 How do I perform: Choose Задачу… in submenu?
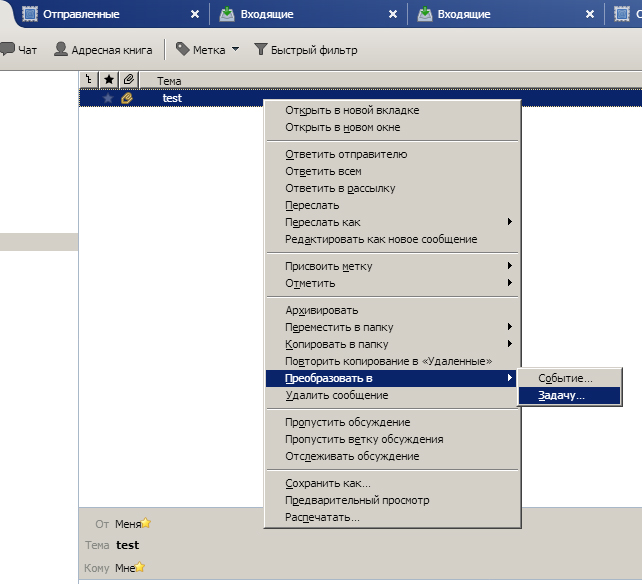570,396
